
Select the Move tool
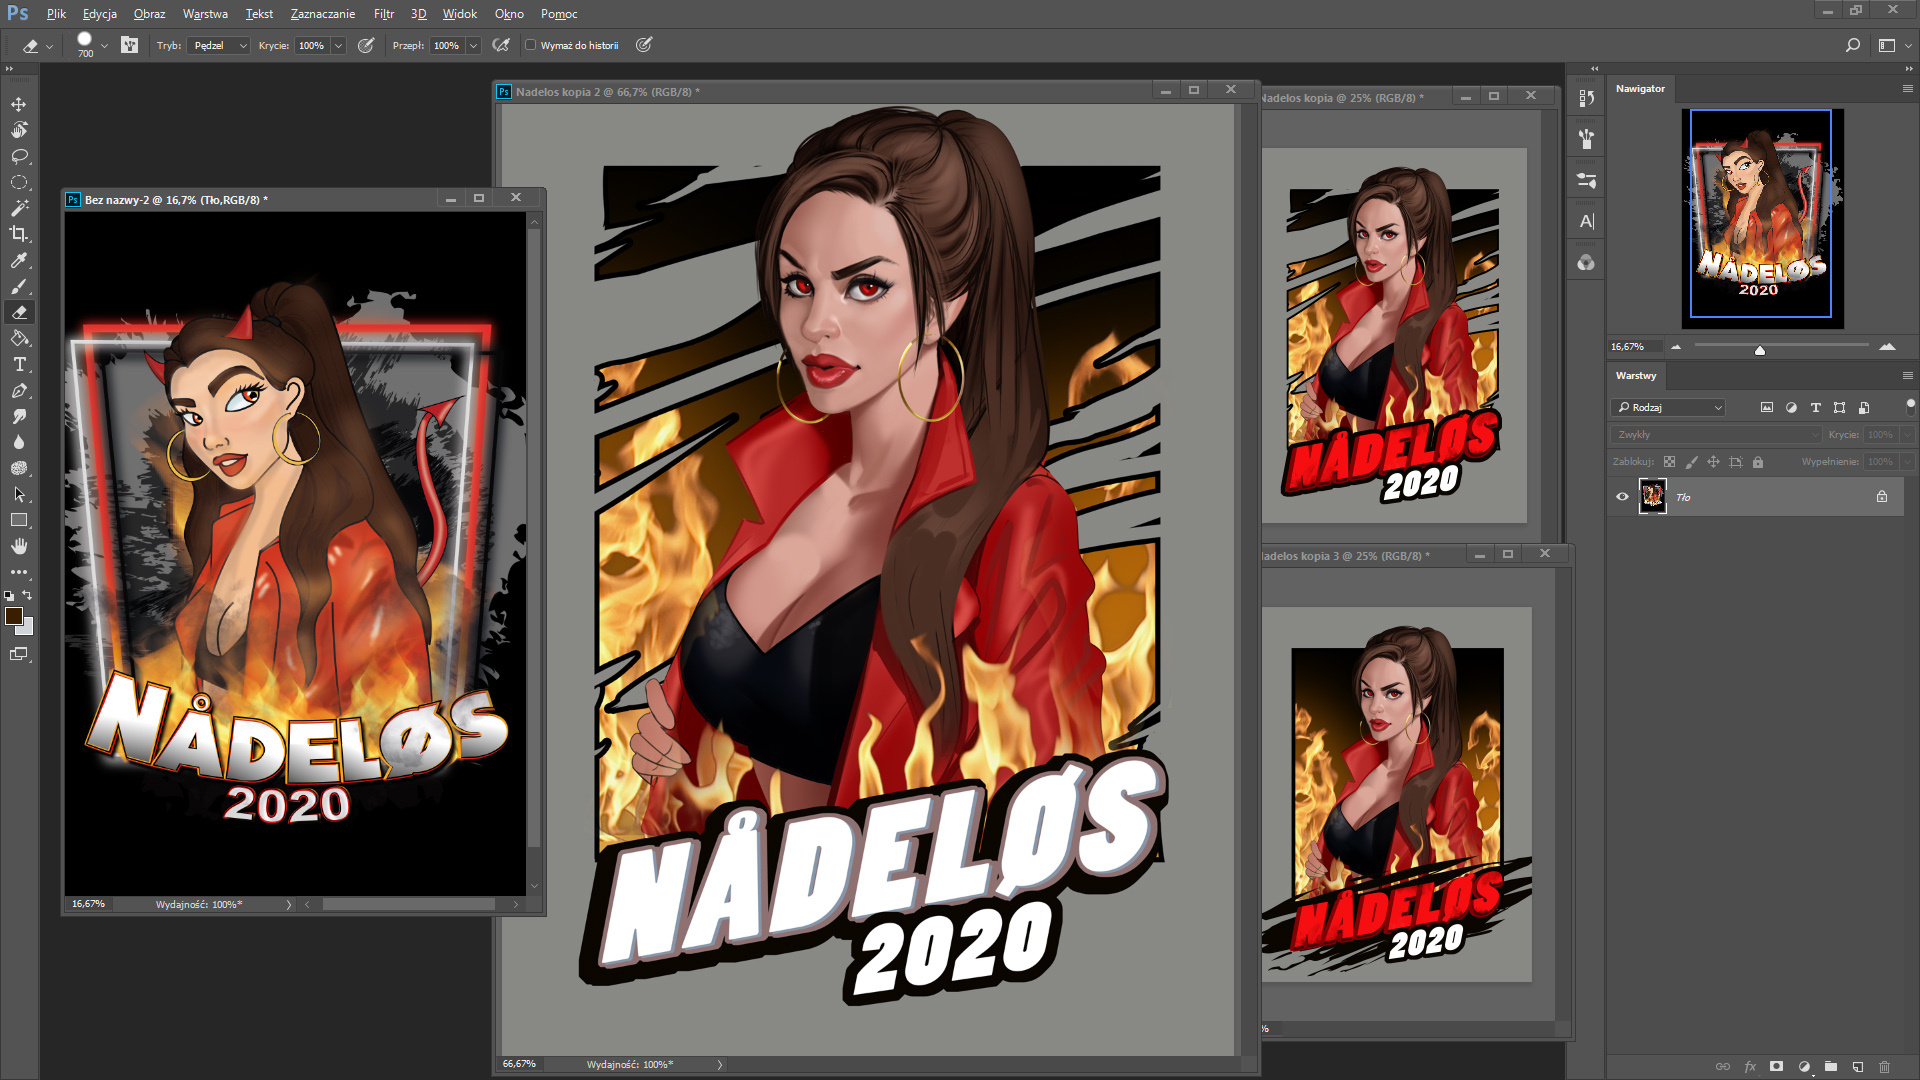[18, 104]
